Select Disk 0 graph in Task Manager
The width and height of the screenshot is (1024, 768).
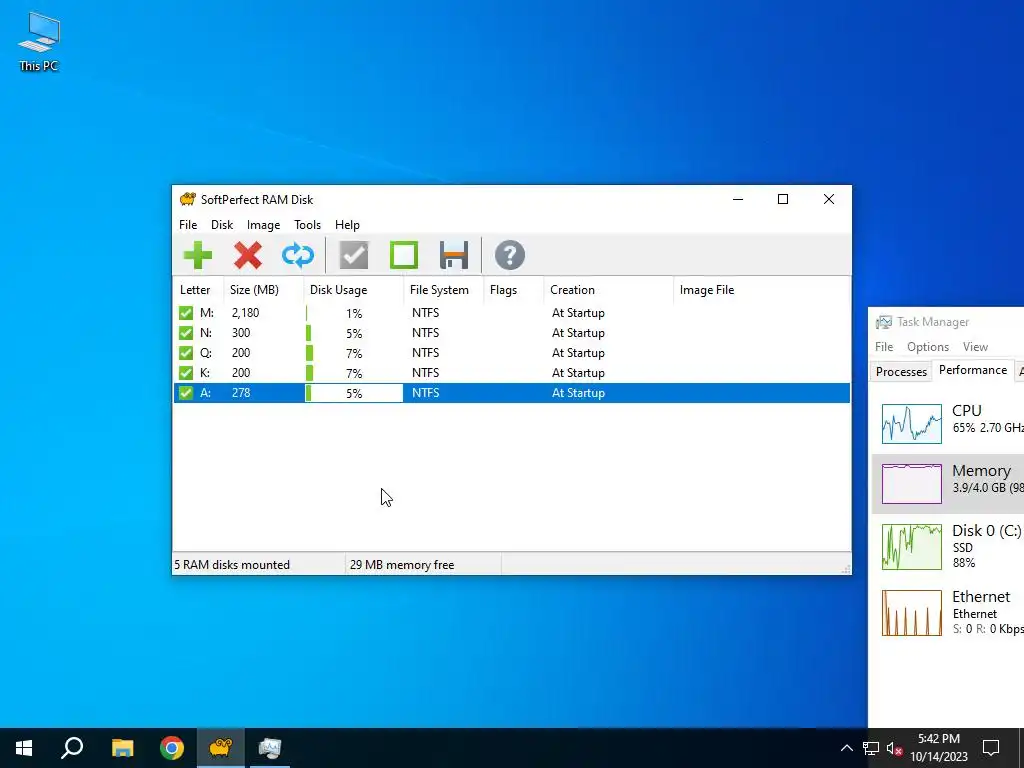912,547
